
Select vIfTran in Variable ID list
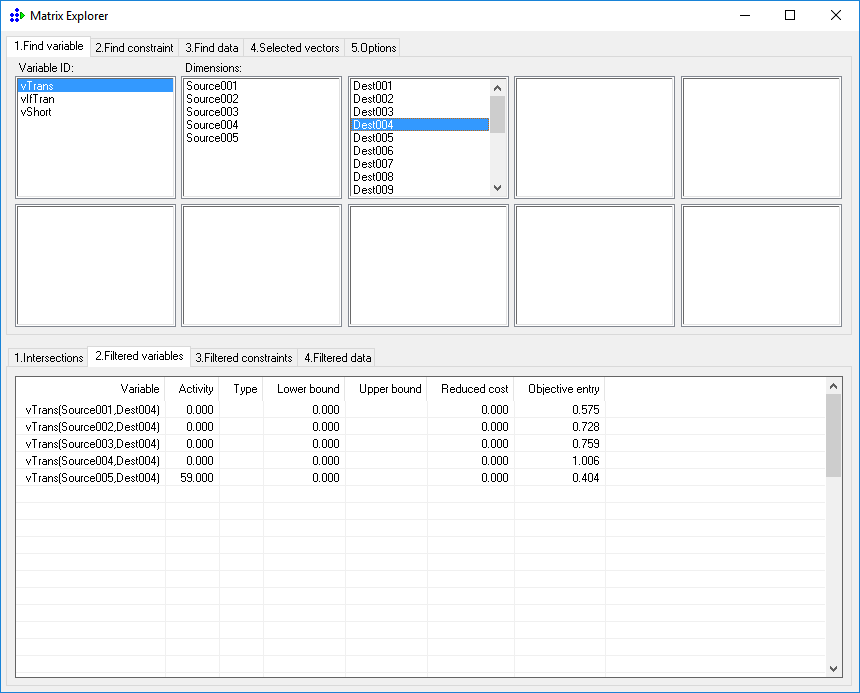37,99
